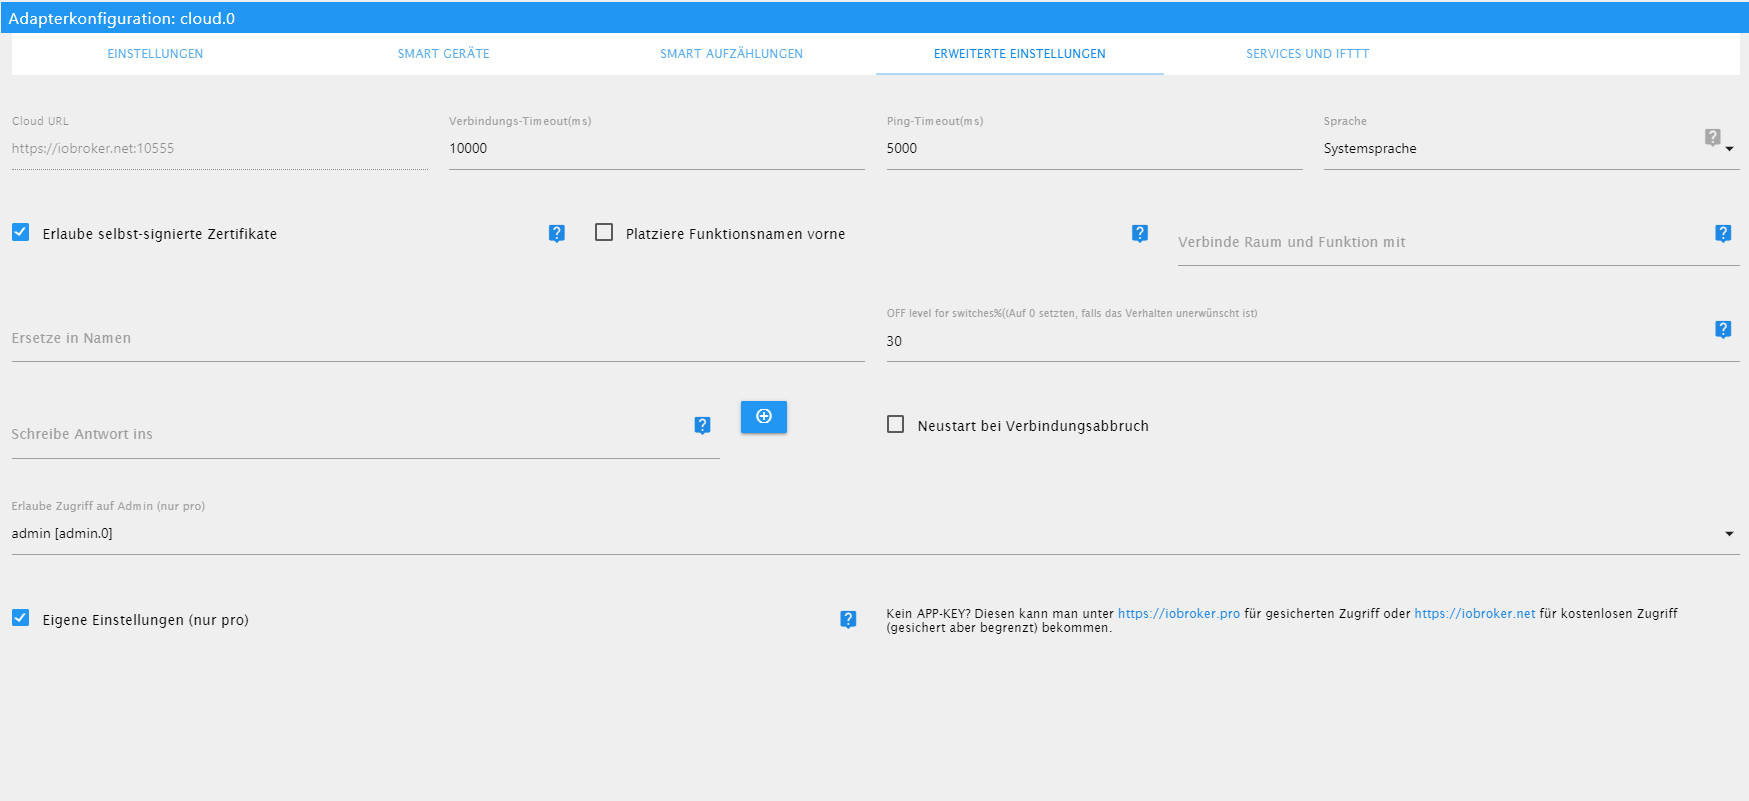The height and width of the screenshot is (801, 1749).
Task: Open help for Platziere Funktionsnamen vorne
Action: pos(1140,233)
